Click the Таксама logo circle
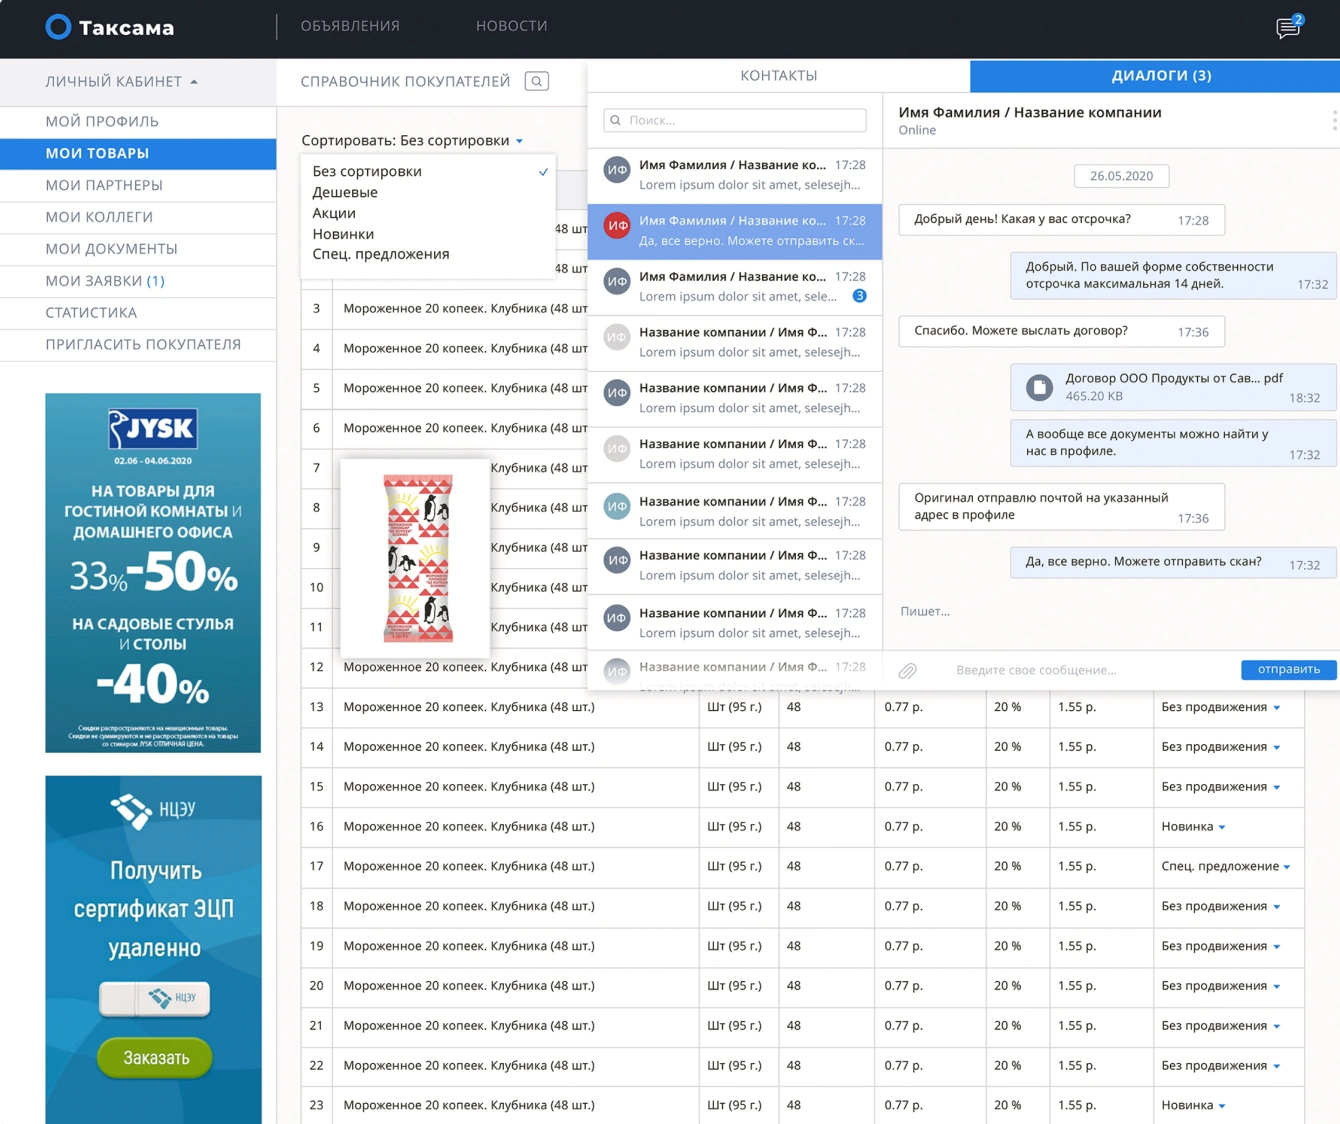Screen dimensions: 1340x1124 [x=58, y=27]
